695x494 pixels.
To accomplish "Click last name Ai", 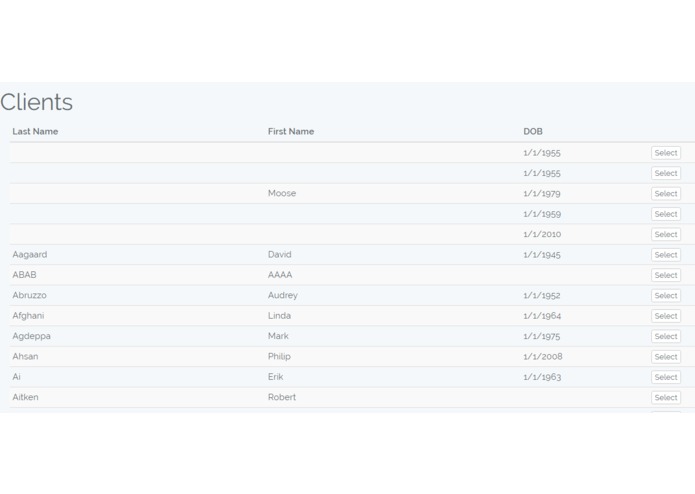I will 16,377.
